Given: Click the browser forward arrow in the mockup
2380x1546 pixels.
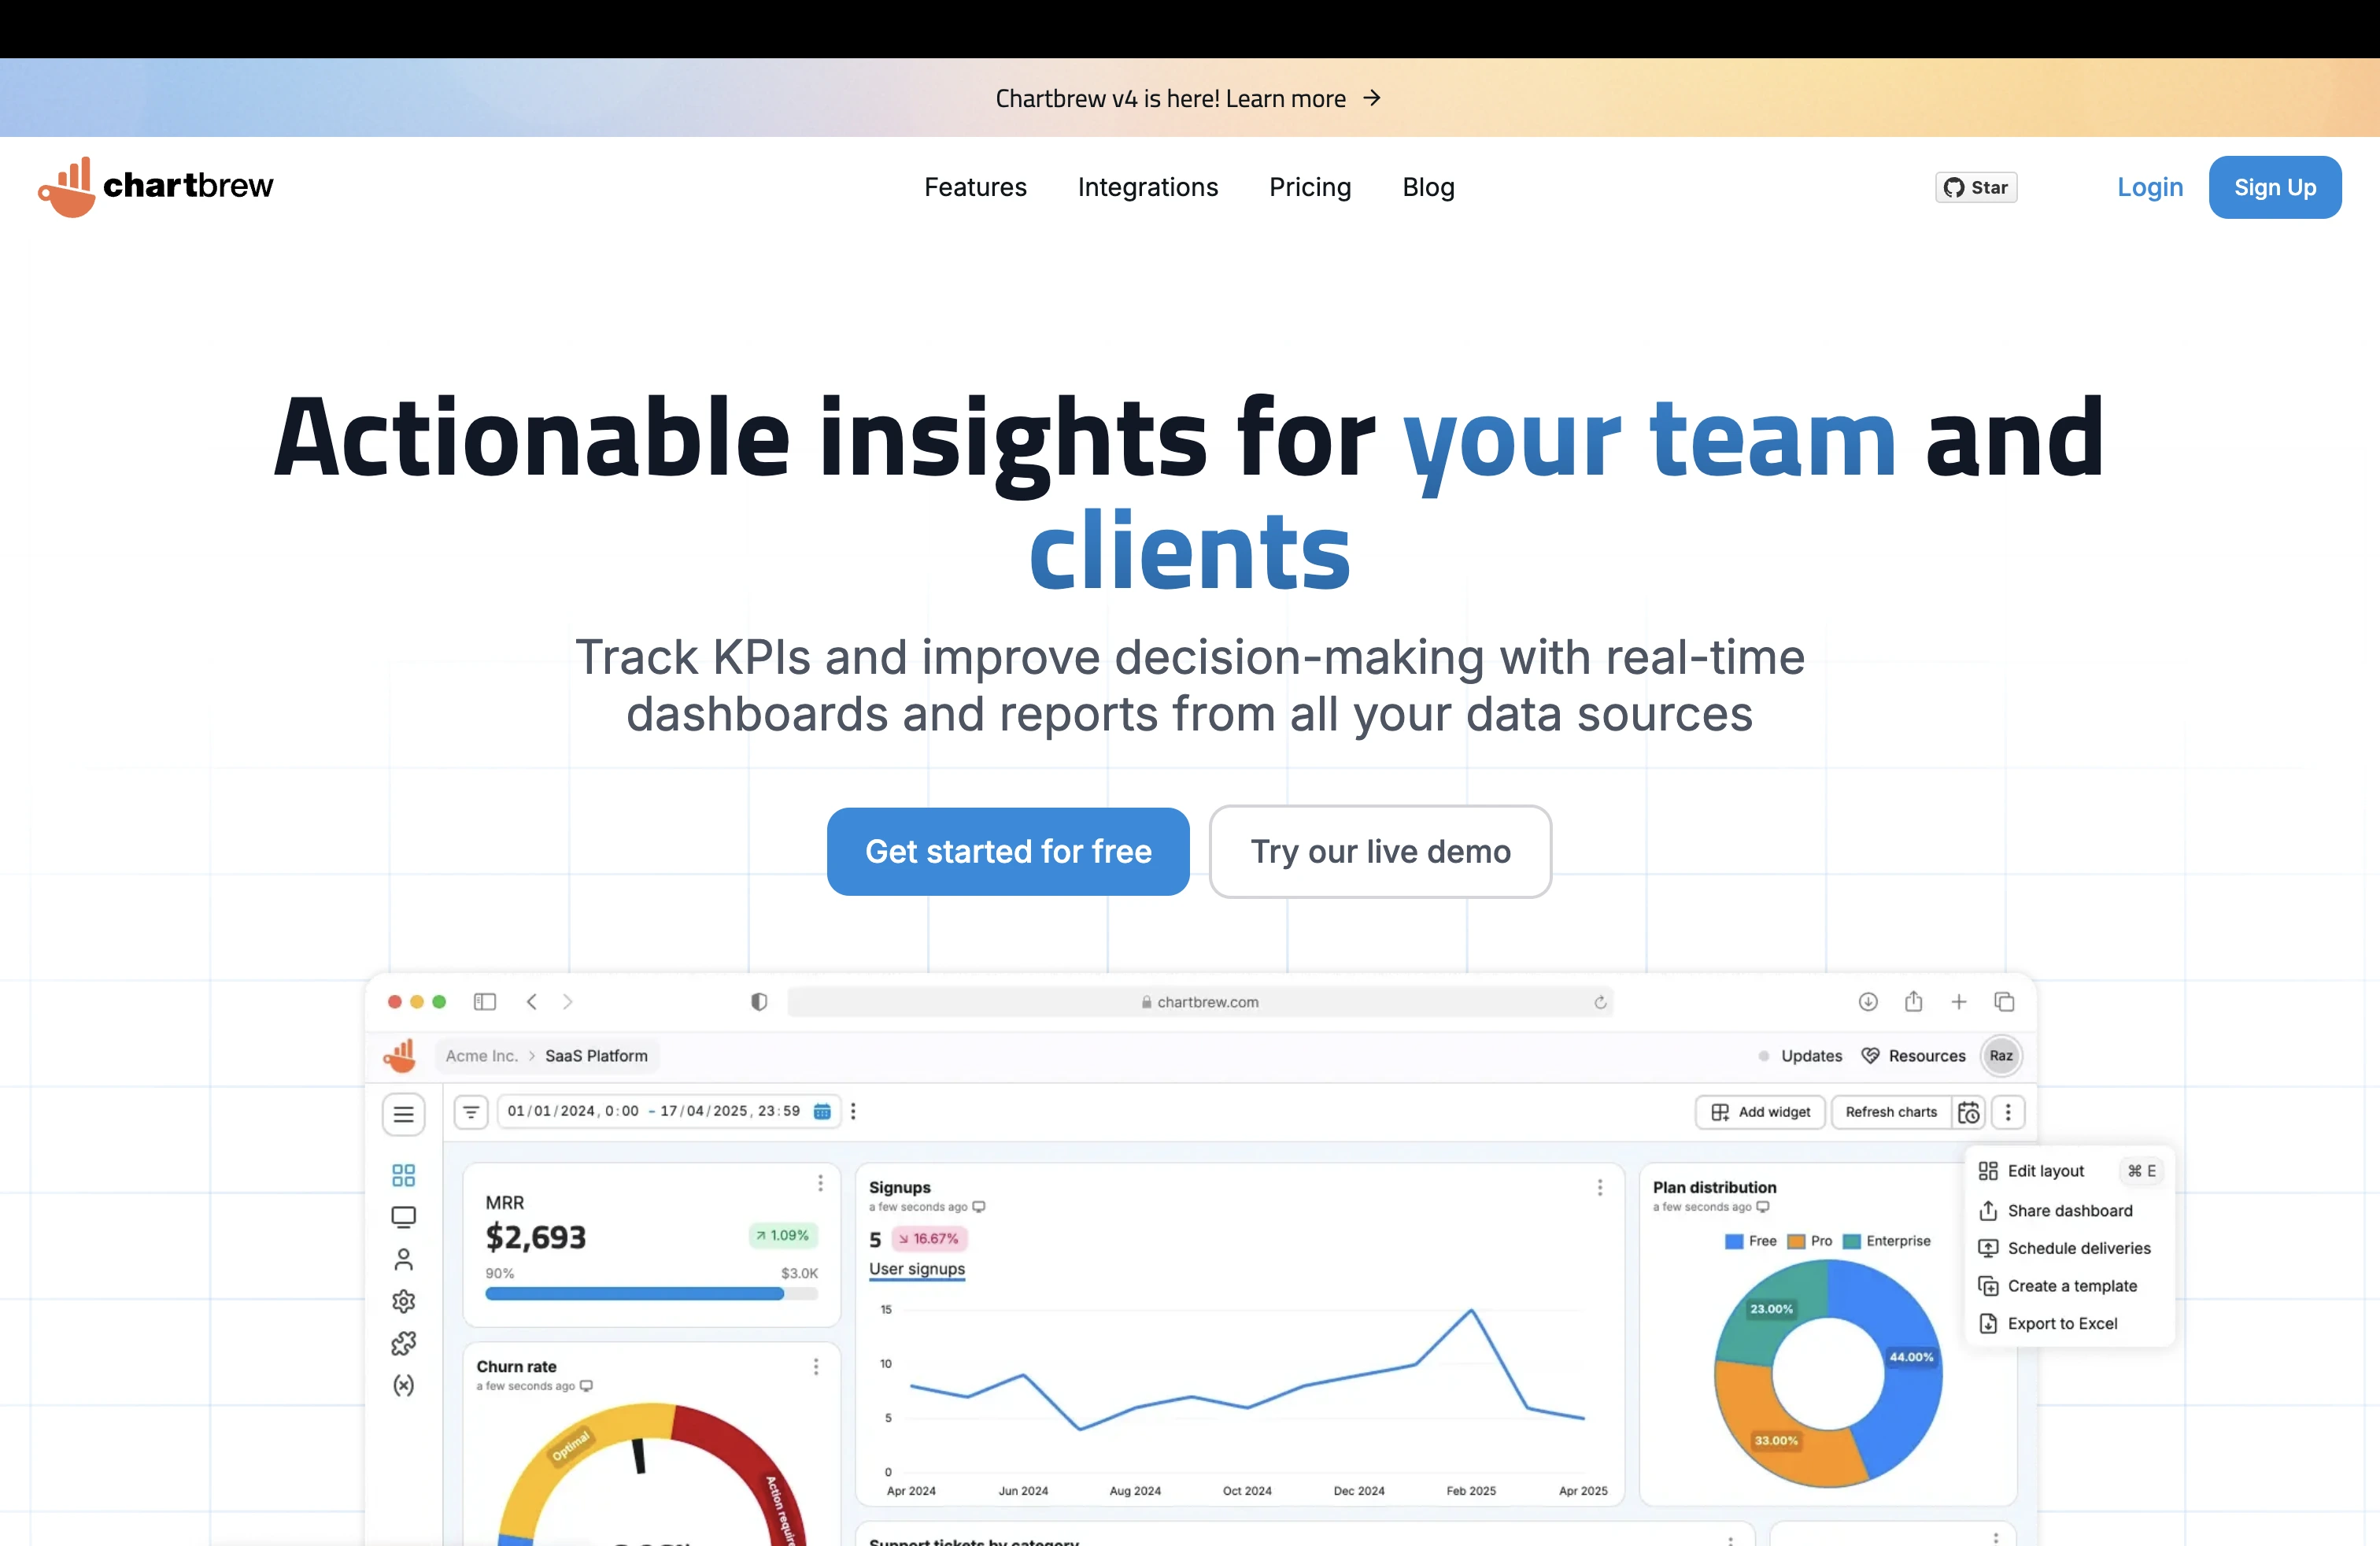Looking at the screenshot, I should (568, 1001).
